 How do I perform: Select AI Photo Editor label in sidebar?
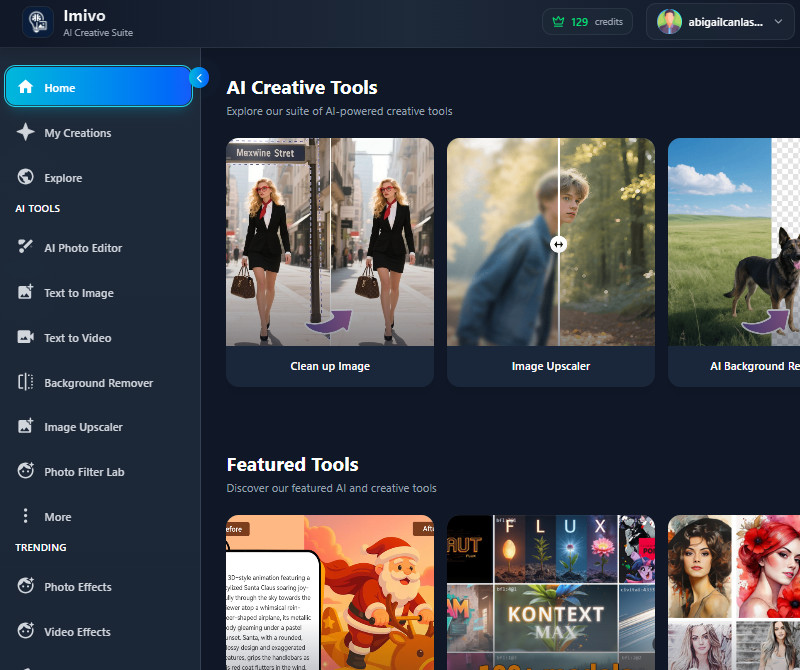(83, 248)
